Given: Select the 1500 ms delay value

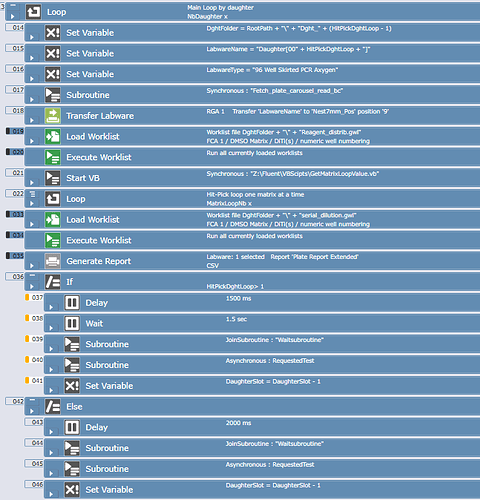Looking at the screenshot, I should (238, 298).
